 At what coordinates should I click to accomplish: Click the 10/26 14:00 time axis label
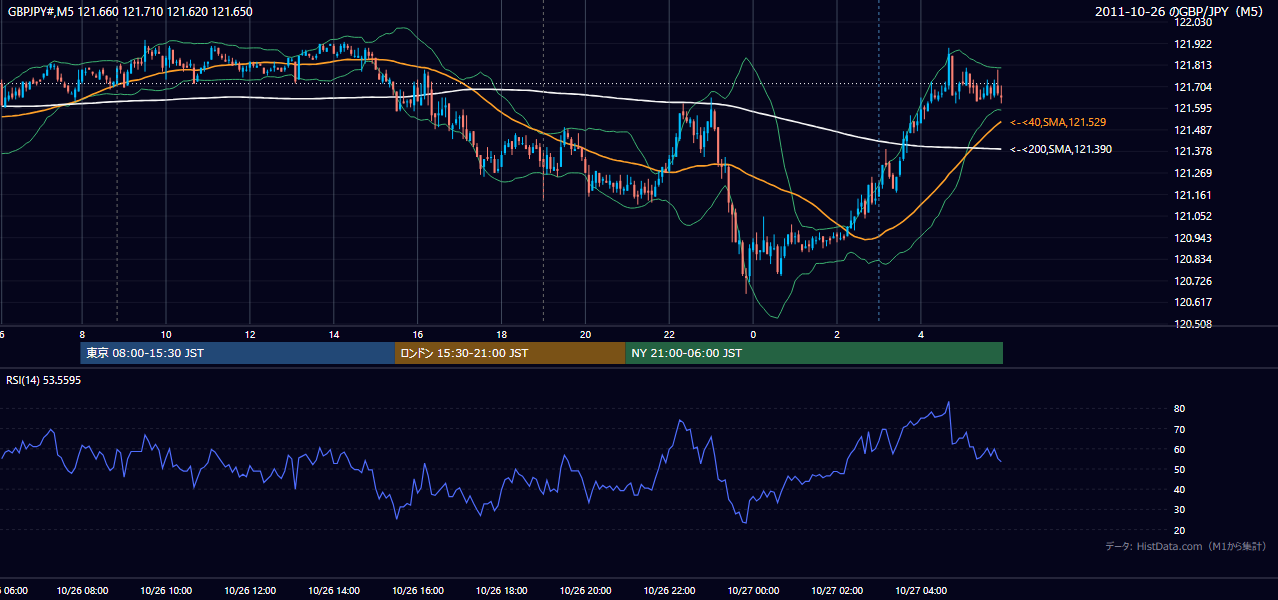(334, 591)
